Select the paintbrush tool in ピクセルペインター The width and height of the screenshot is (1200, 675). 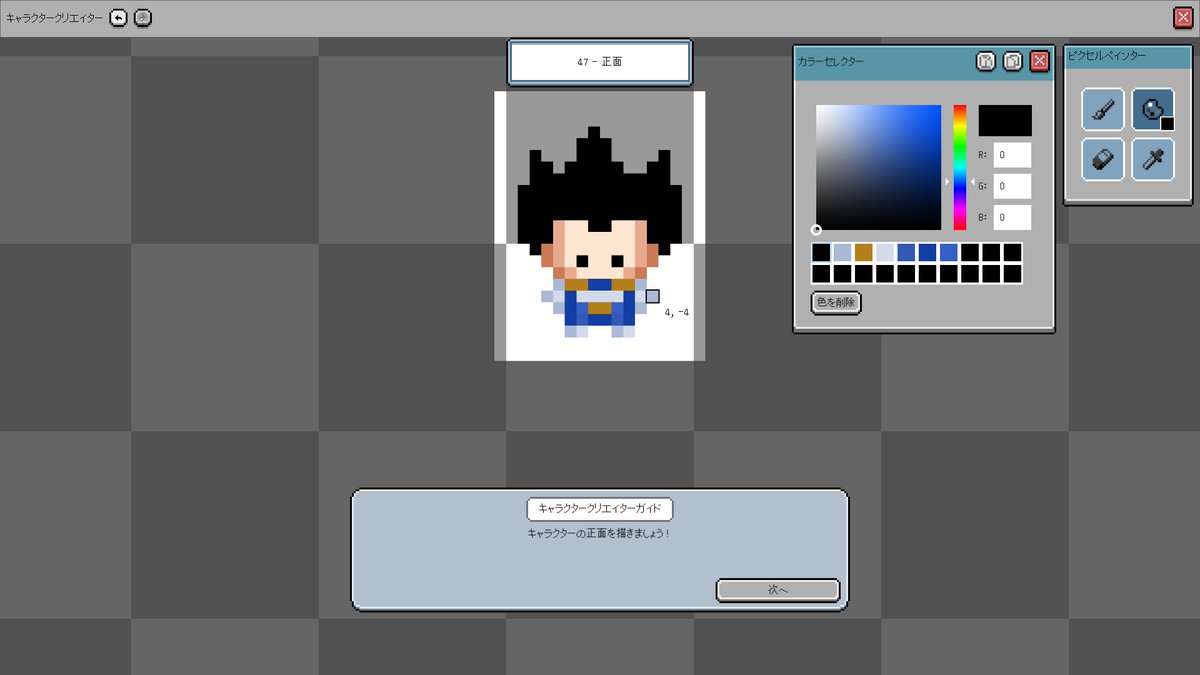click(1103, 109)
